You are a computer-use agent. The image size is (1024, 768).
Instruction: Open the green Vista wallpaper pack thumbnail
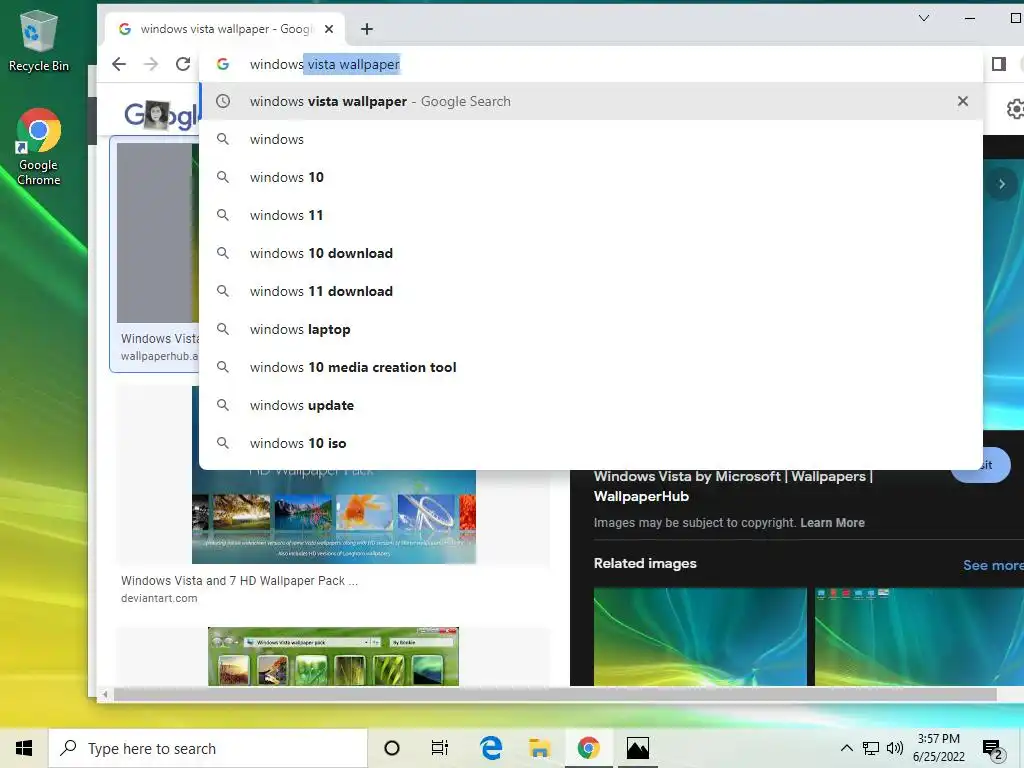click(x=333, y=656)
